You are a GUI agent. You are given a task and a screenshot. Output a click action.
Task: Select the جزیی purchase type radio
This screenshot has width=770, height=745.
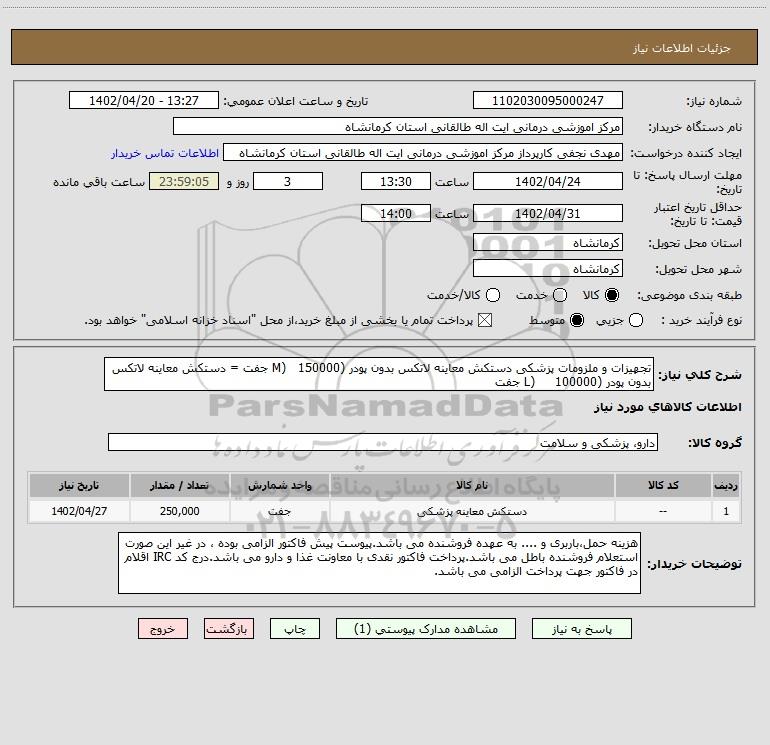tap(635, 321)
